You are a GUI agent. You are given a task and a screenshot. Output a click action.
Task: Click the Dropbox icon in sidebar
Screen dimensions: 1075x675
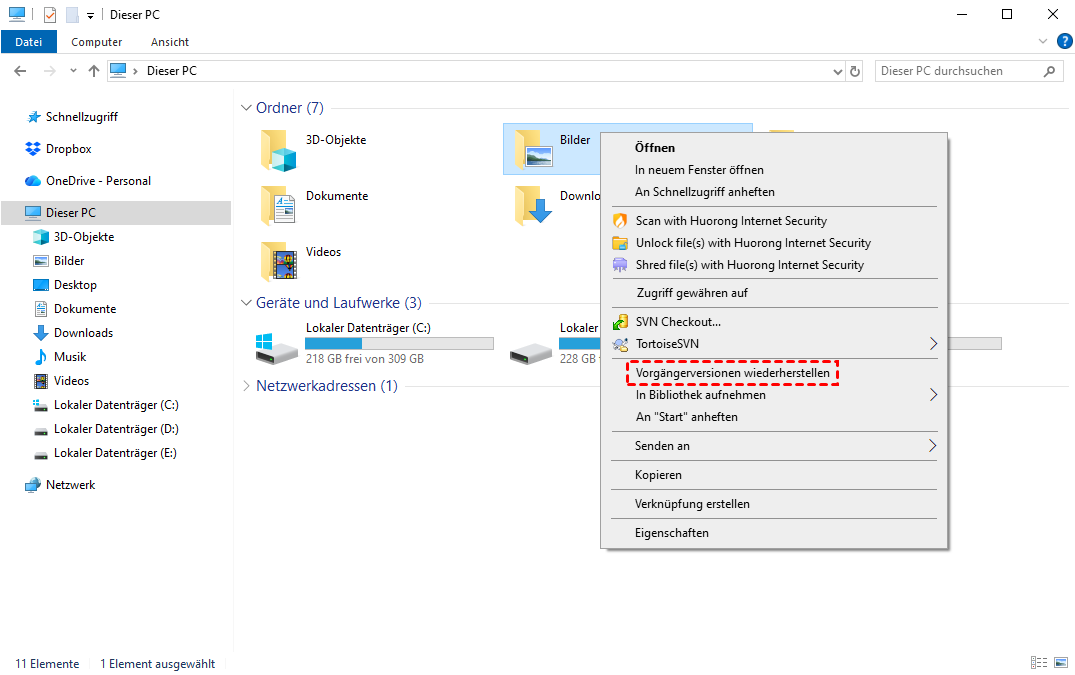33,149
